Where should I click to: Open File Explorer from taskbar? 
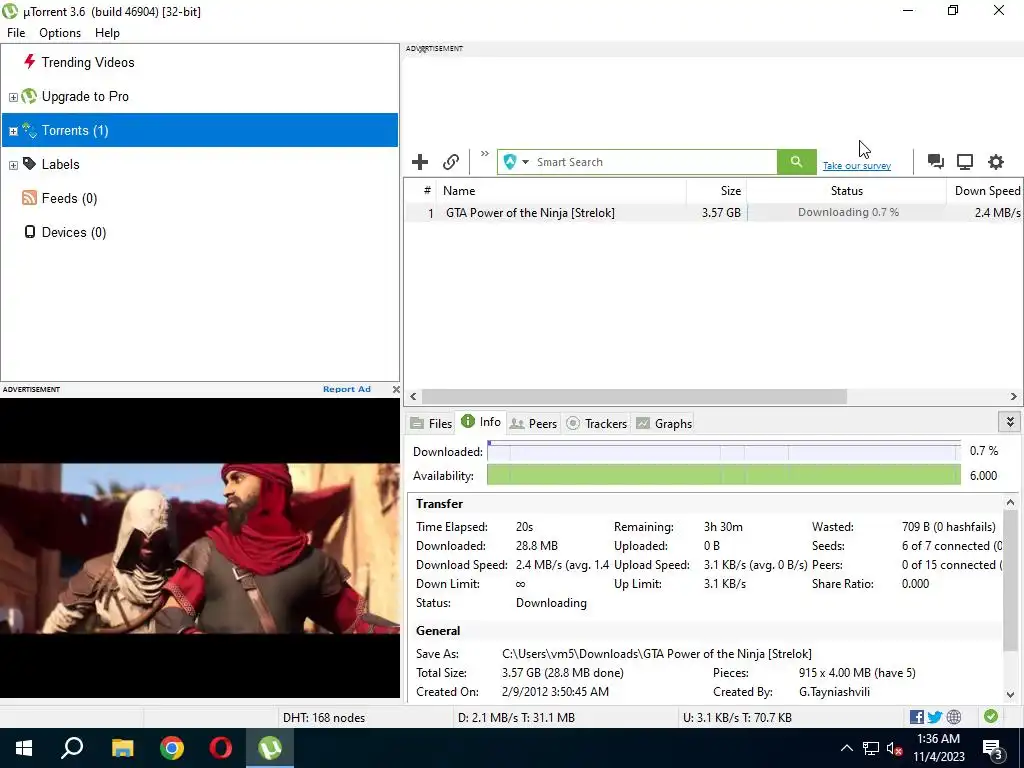[122, 748]
